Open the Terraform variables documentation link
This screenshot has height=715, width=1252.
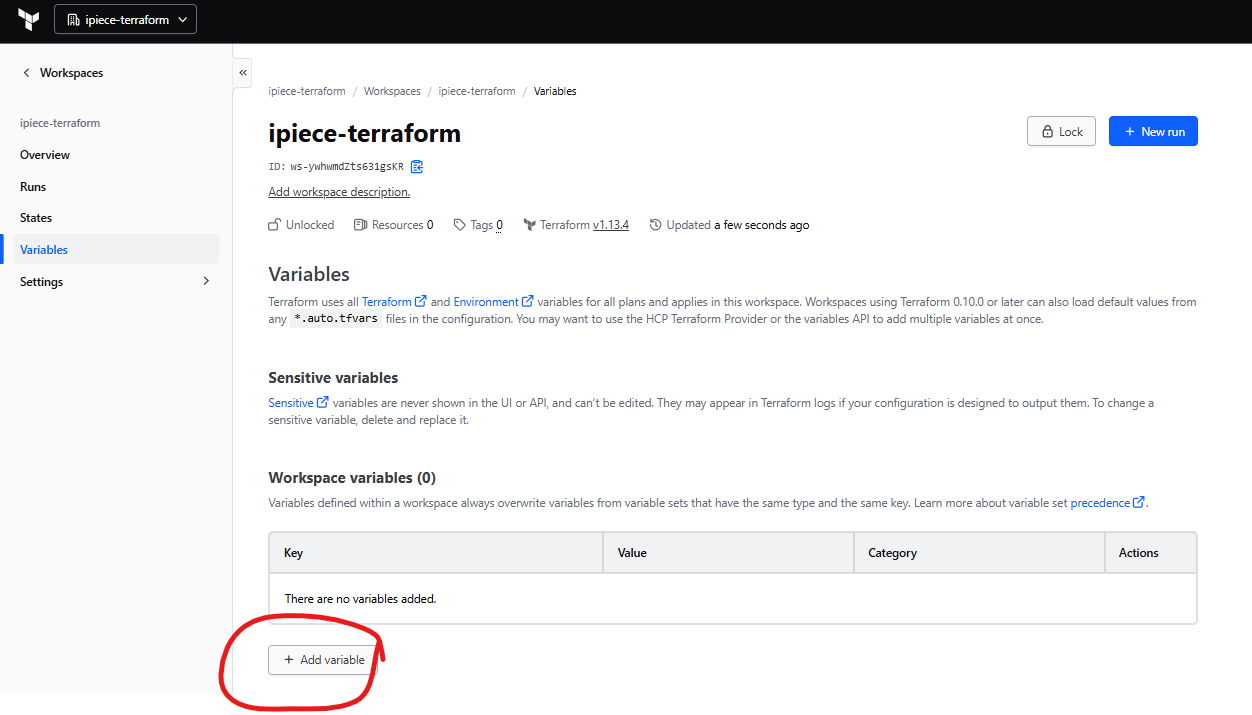(x=394, y=302)
